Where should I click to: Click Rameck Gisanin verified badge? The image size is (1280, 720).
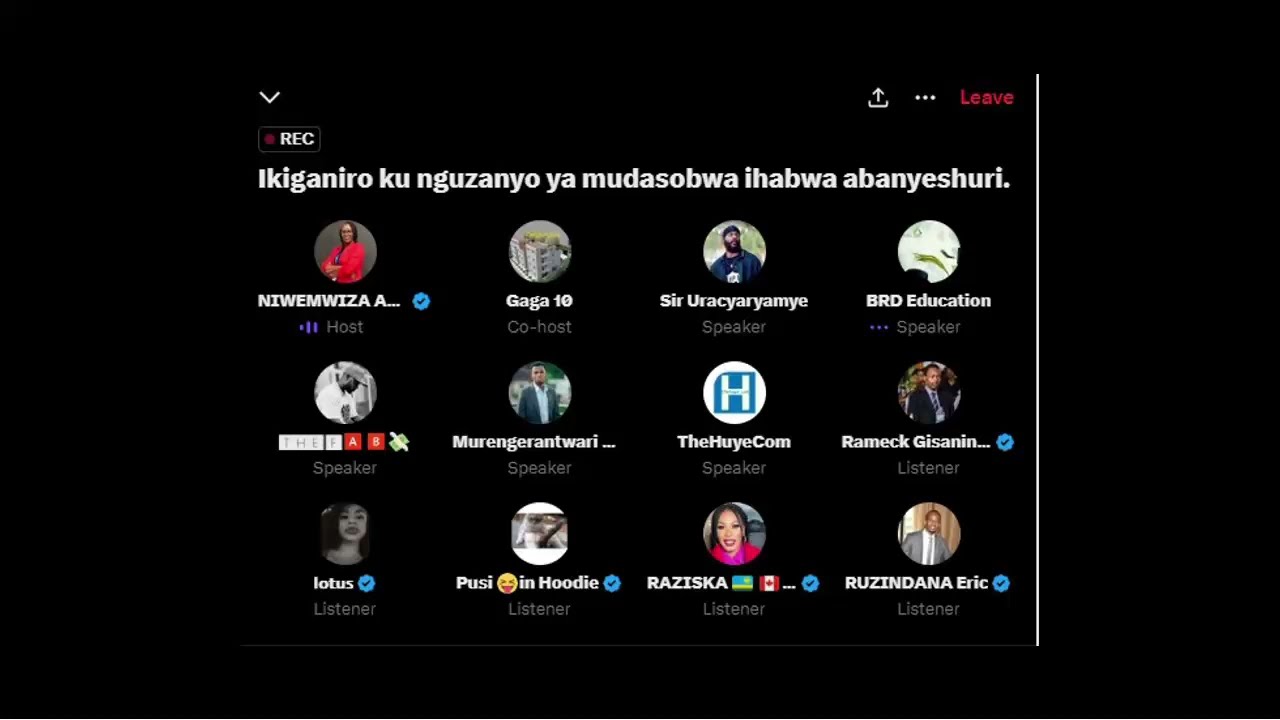tap(1005, 442)
